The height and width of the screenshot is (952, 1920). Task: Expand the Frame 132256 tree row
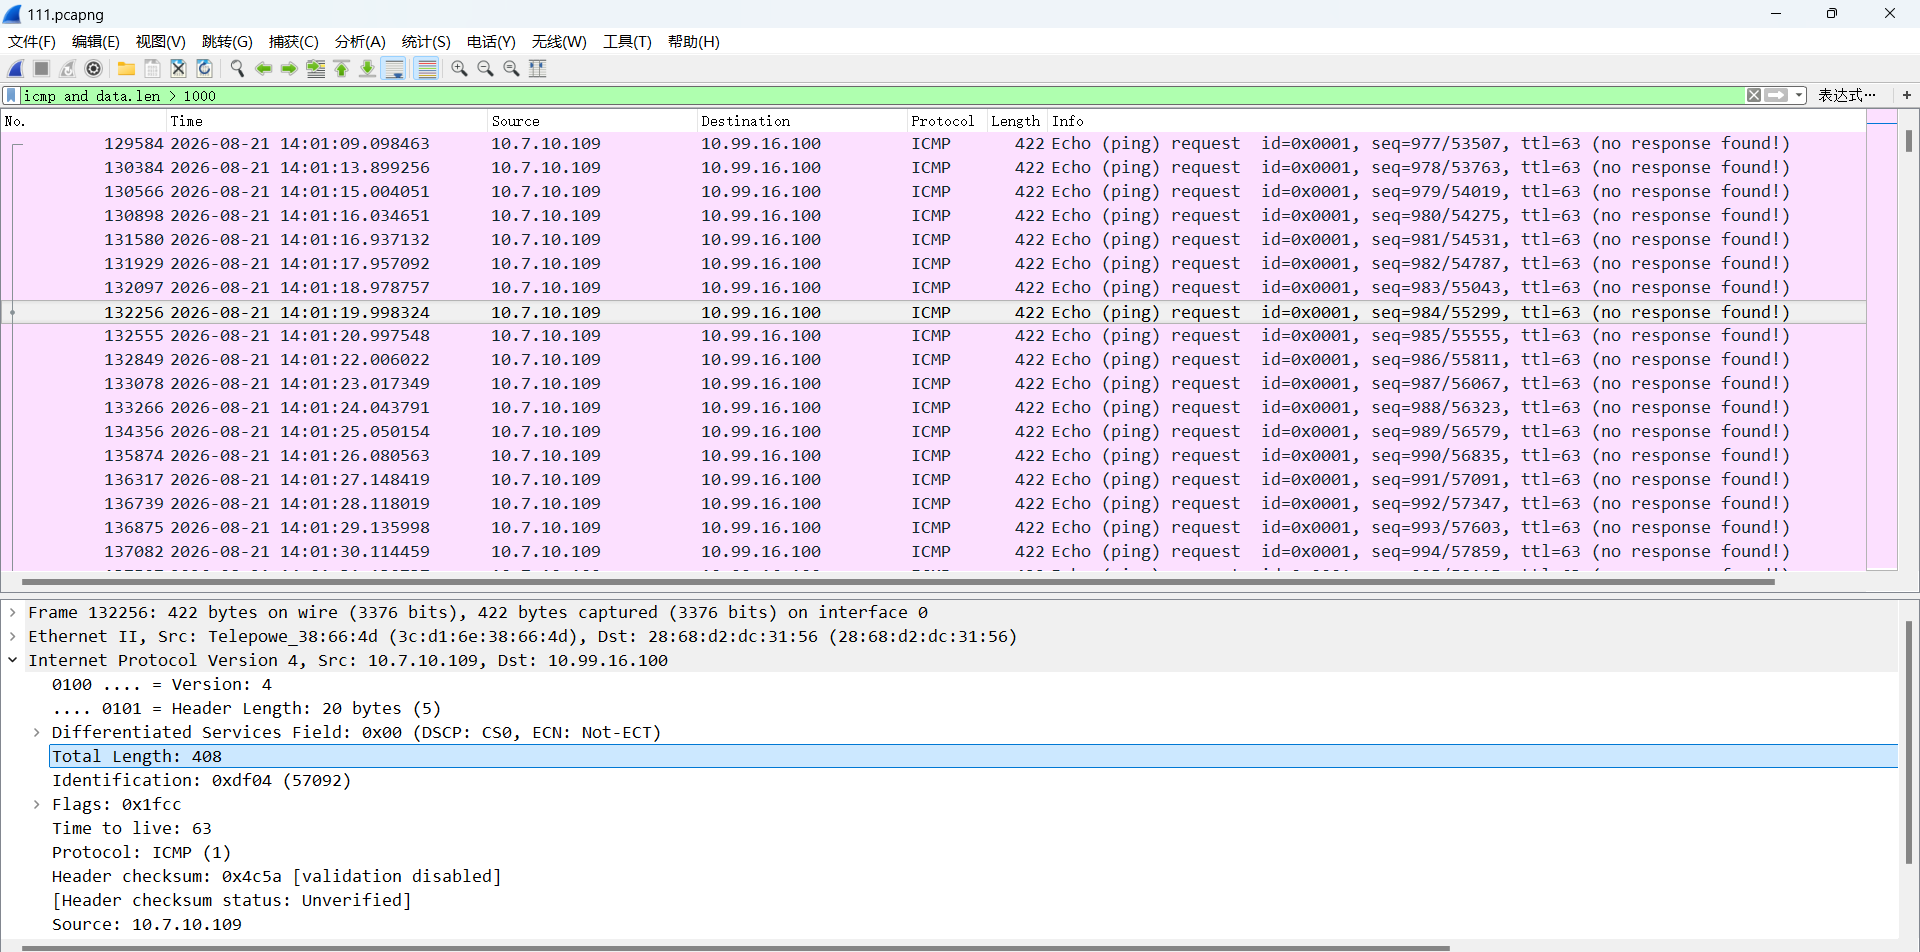point(13,612)
